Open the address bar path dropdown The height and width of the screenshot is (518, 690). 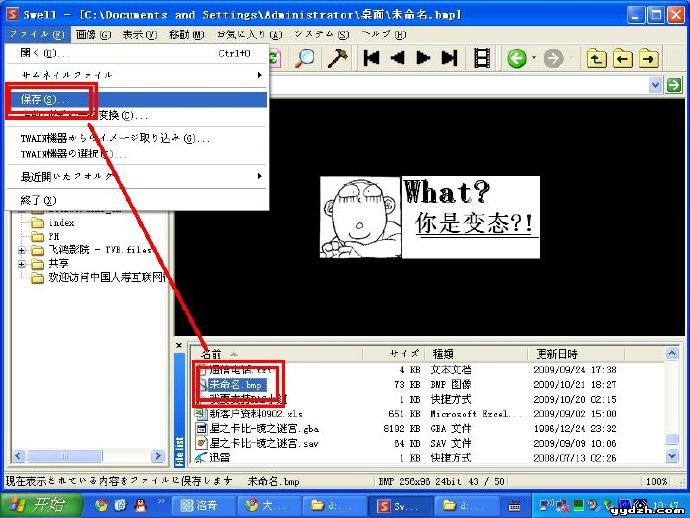click(657, 86)
